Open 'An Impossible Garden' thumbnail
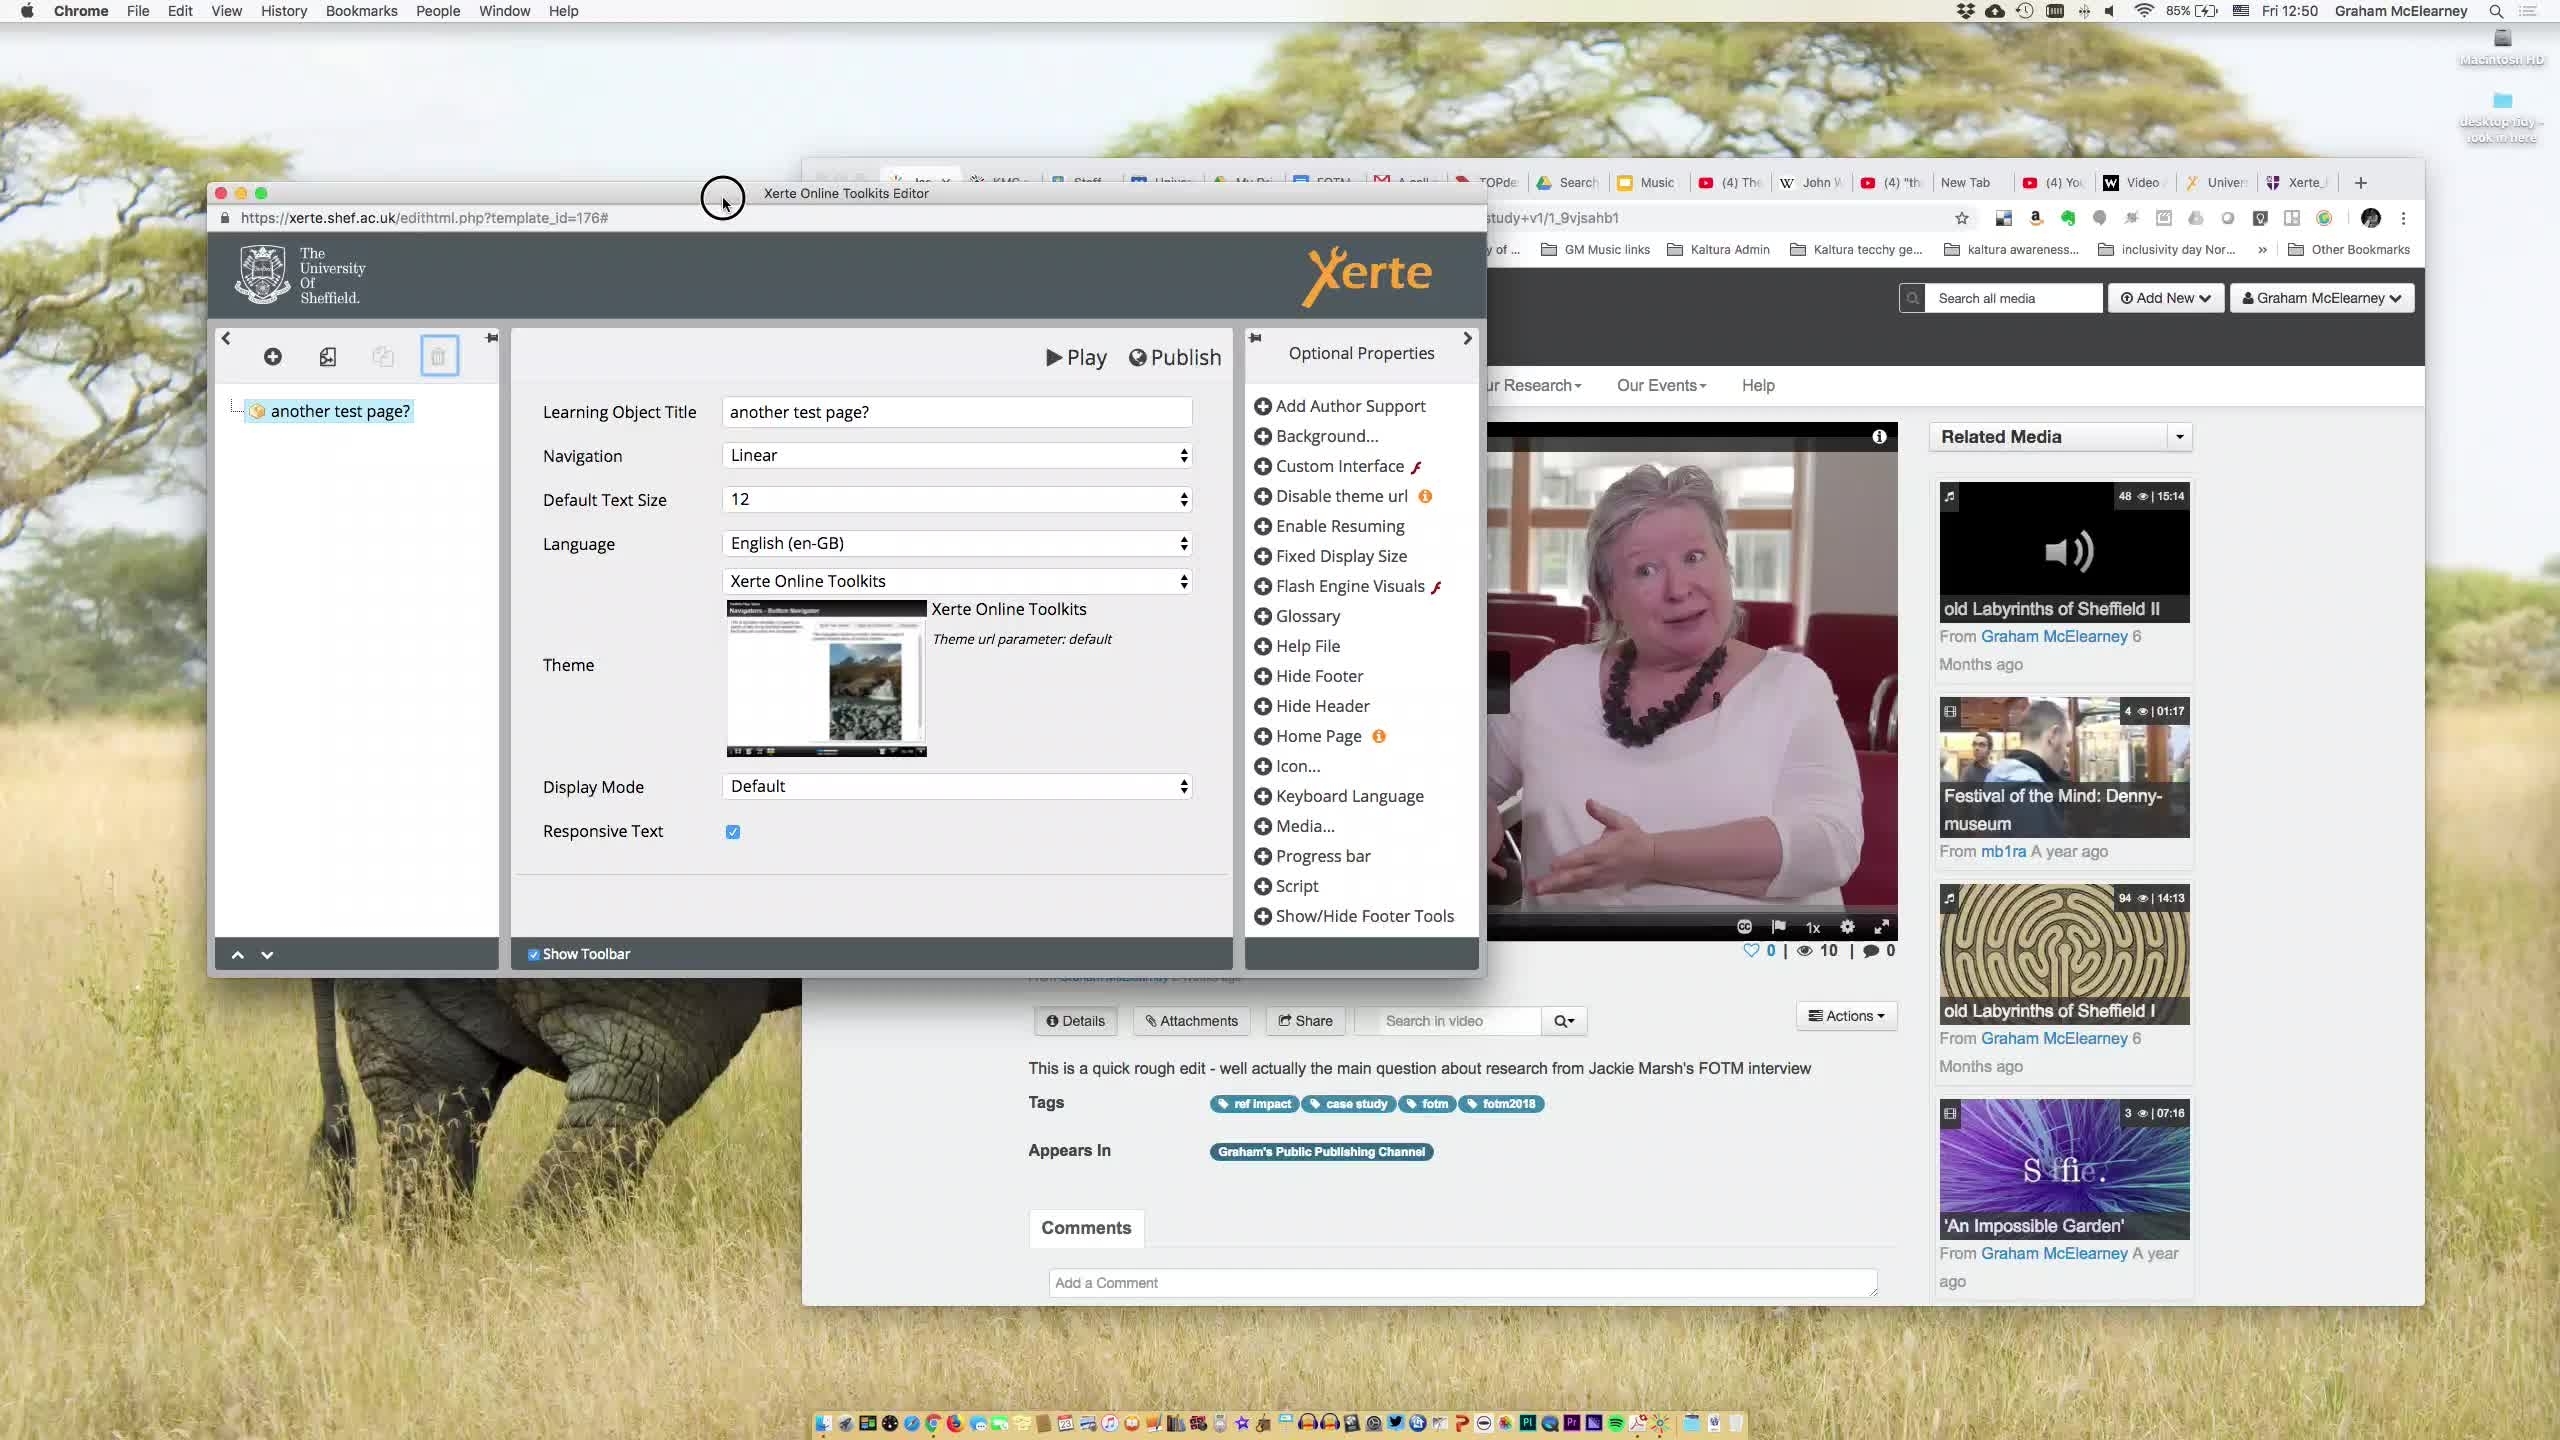 click(2064, 1169)
